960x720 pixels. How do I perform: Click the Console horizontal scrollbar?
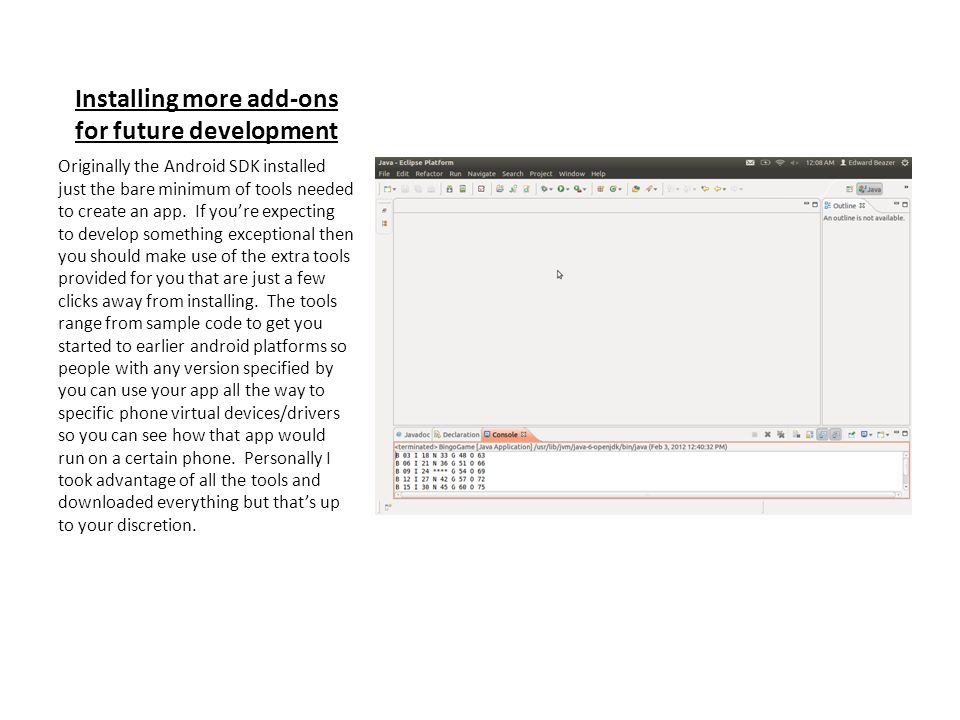tap(648, 494)
